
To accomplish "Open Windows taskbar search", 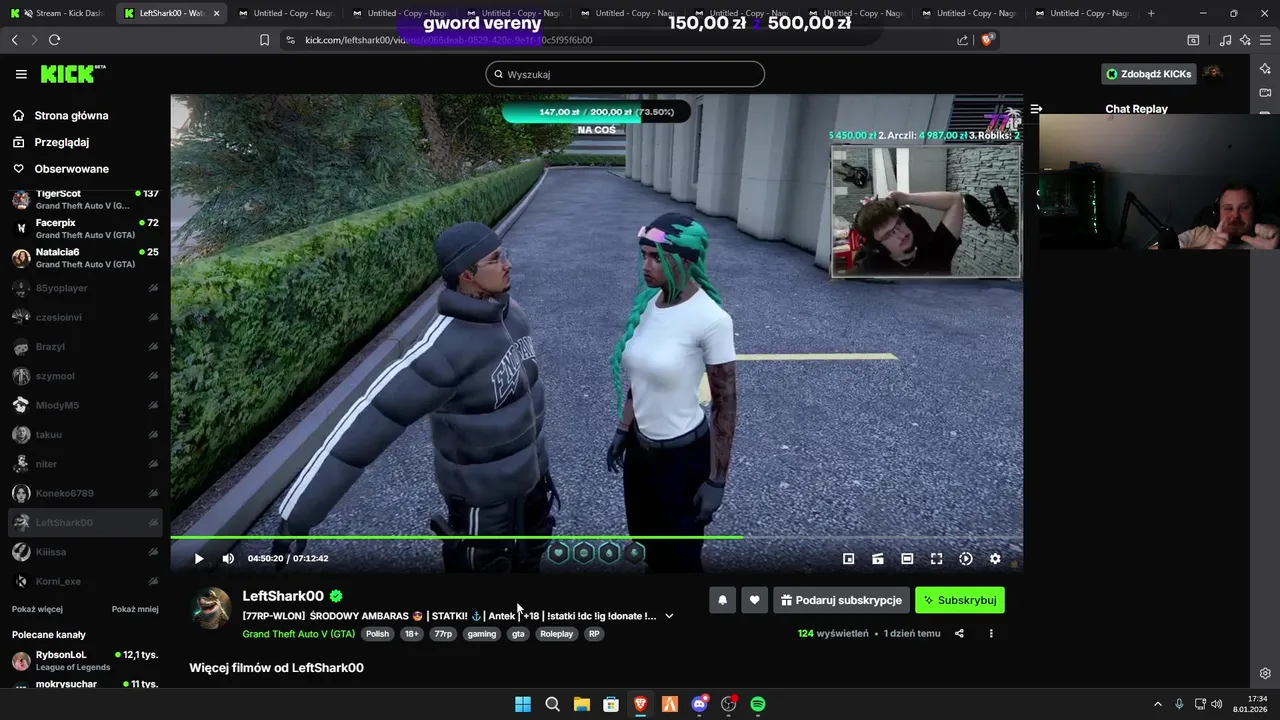I will [552, 704].
